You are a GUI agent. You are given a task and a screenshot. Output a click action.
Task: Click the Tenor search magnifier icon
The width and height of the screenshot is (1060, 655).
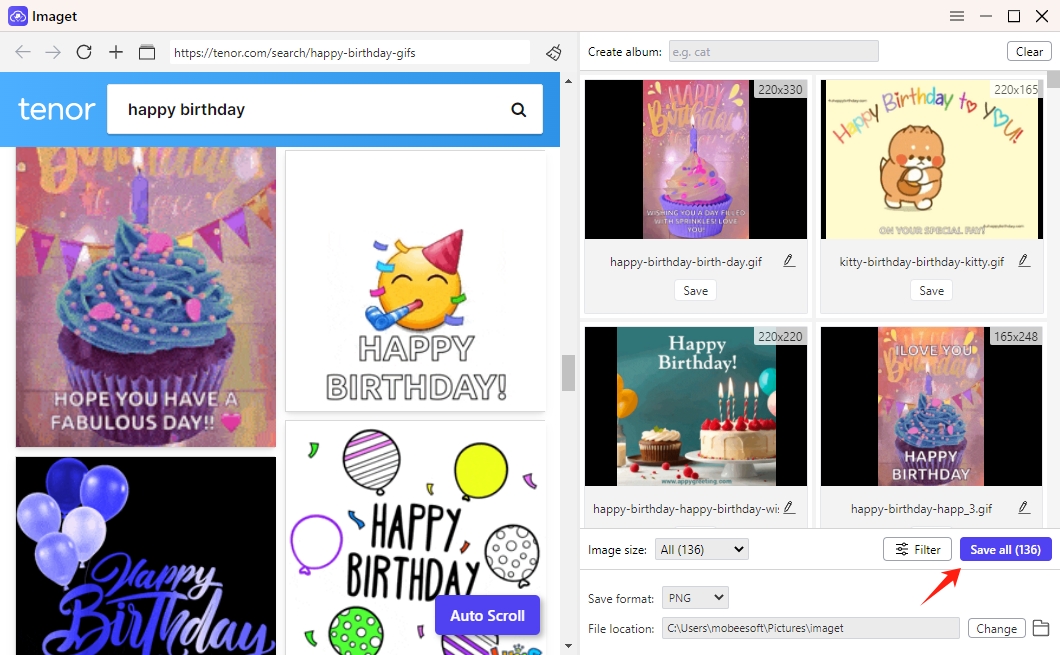tap(518, 110)
